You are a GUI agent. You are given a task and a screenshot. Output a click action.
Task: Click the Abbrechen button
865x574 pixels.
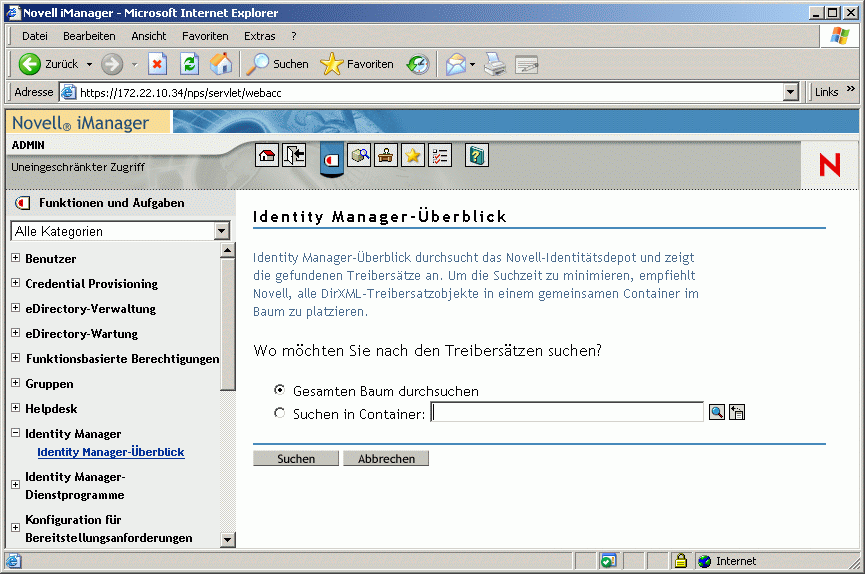[386, 459]
